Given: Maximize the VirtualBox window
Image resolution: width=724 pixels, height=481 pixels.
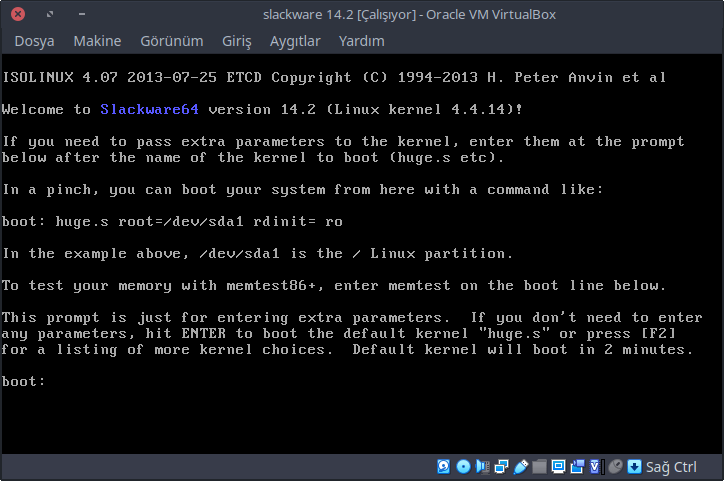Looking at the screenshot, I should pos(50,14).
